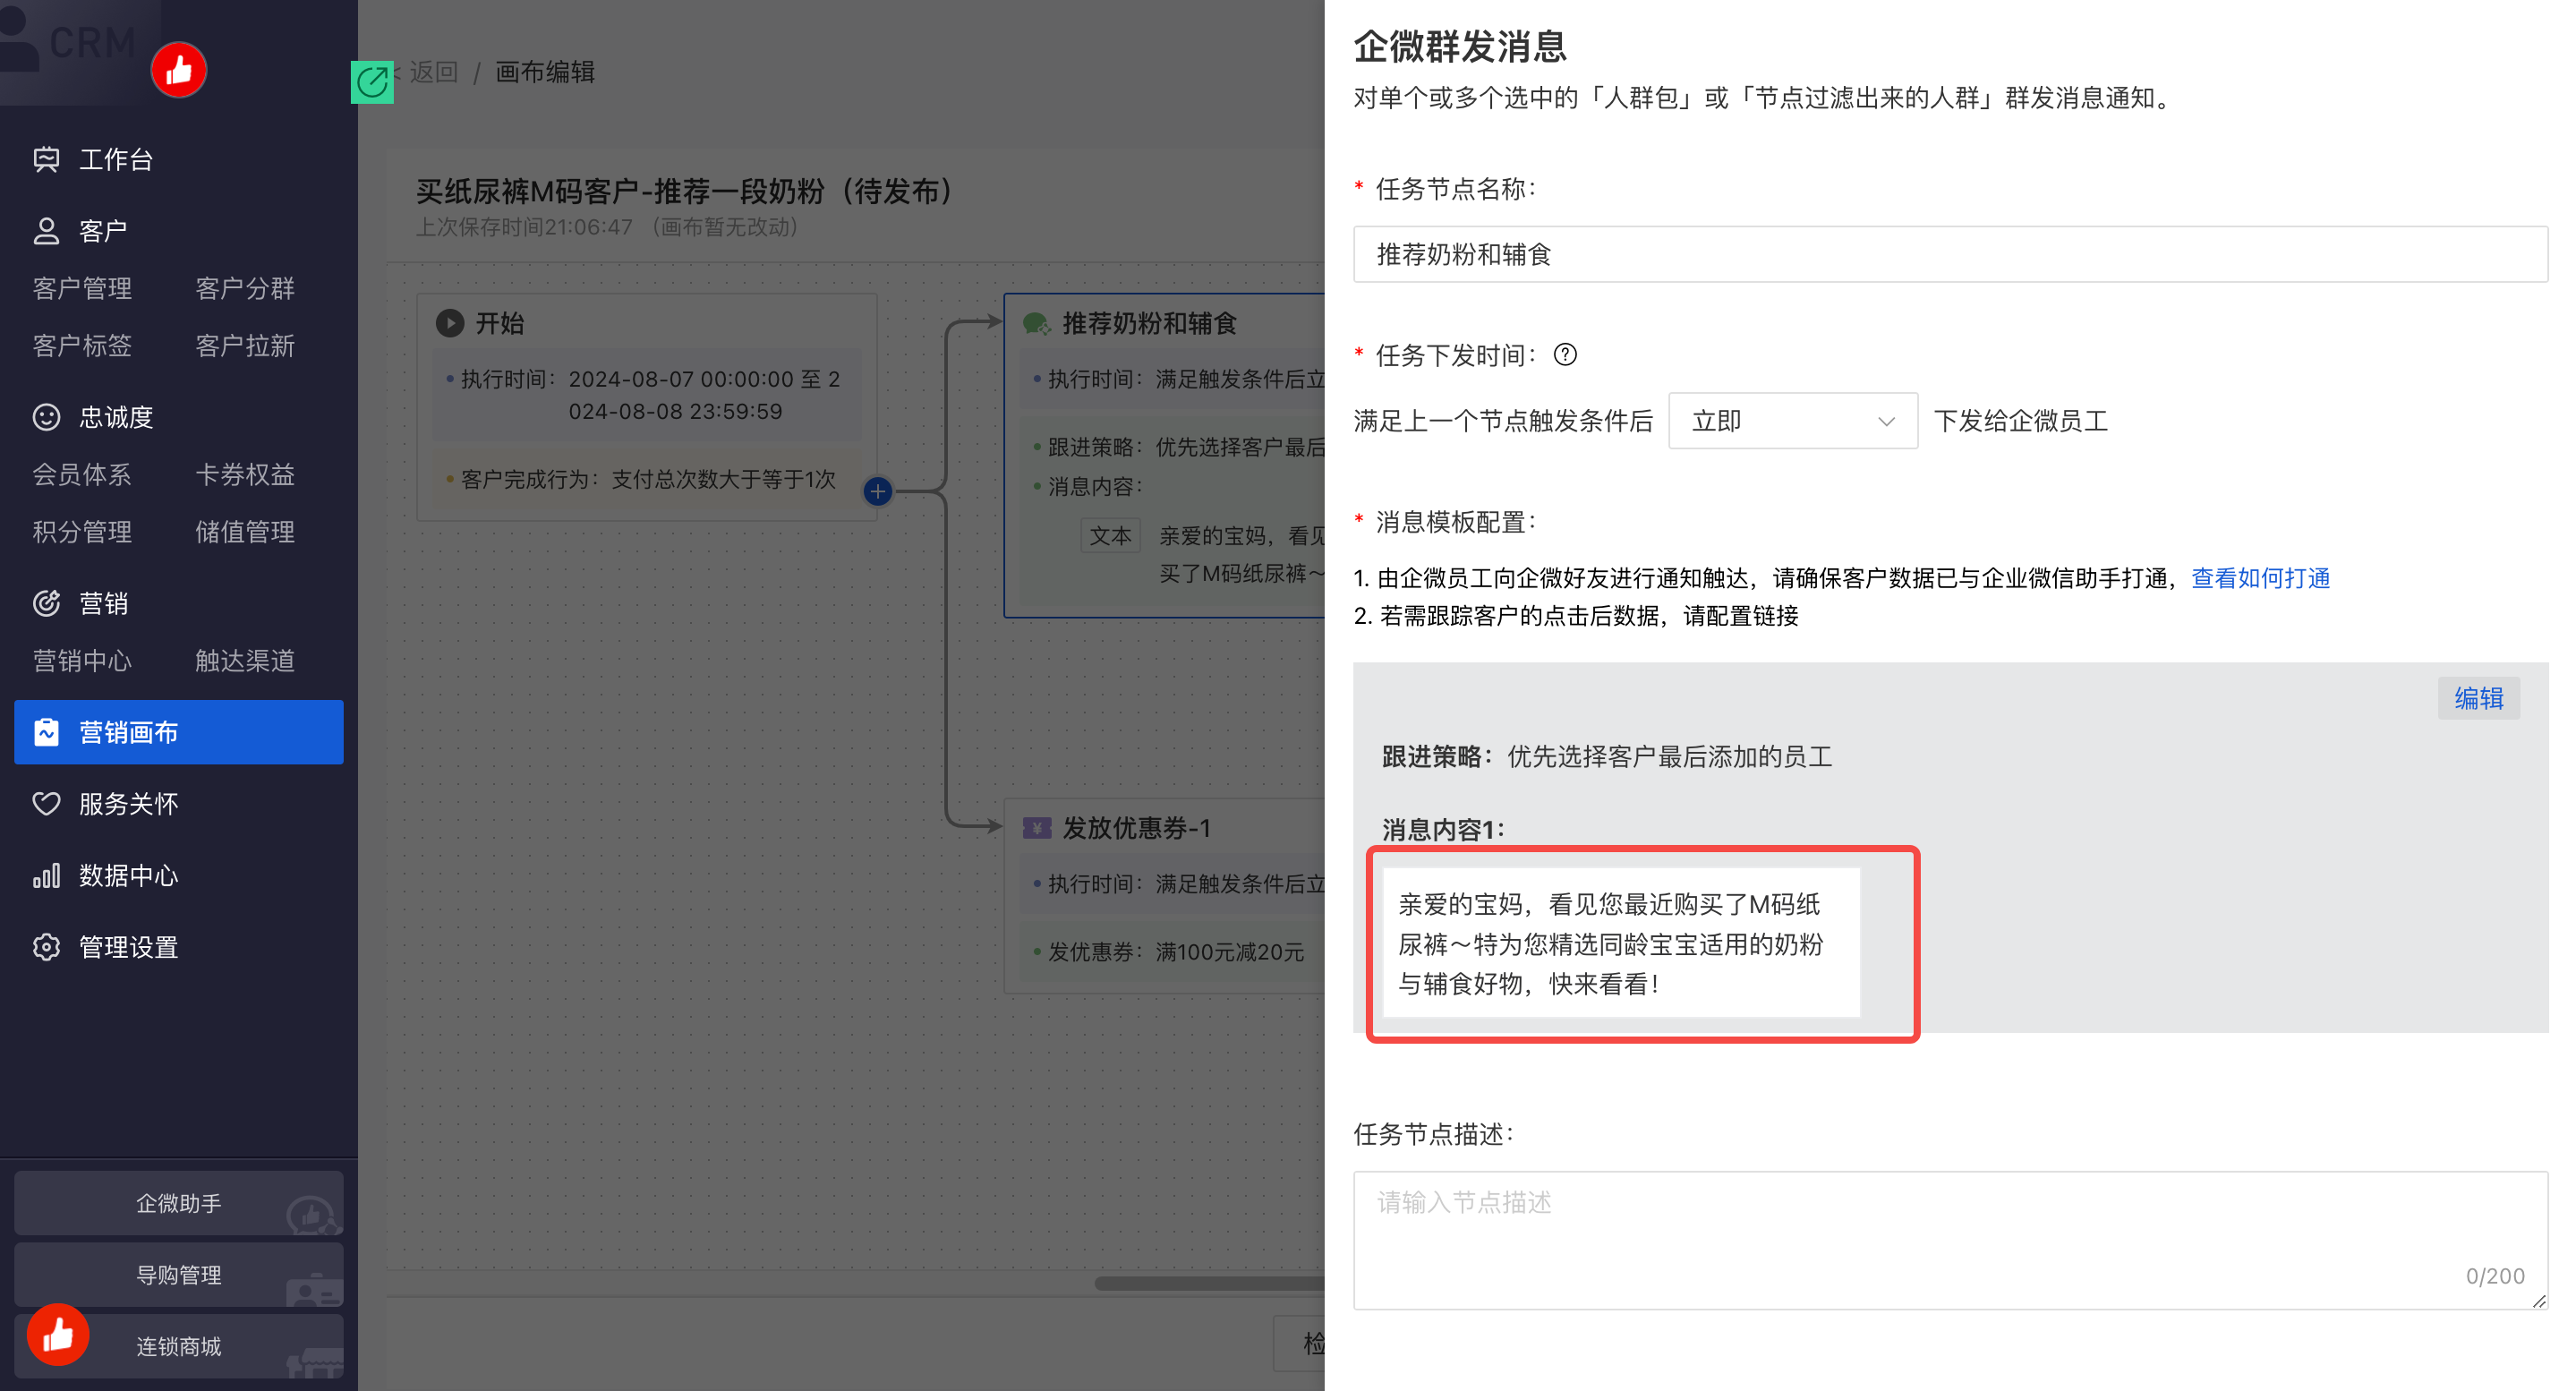Viewport: 2576px width, 1391px height.
Task: Open 客户拉新 submenu item
Action: (x=245, y=346)
